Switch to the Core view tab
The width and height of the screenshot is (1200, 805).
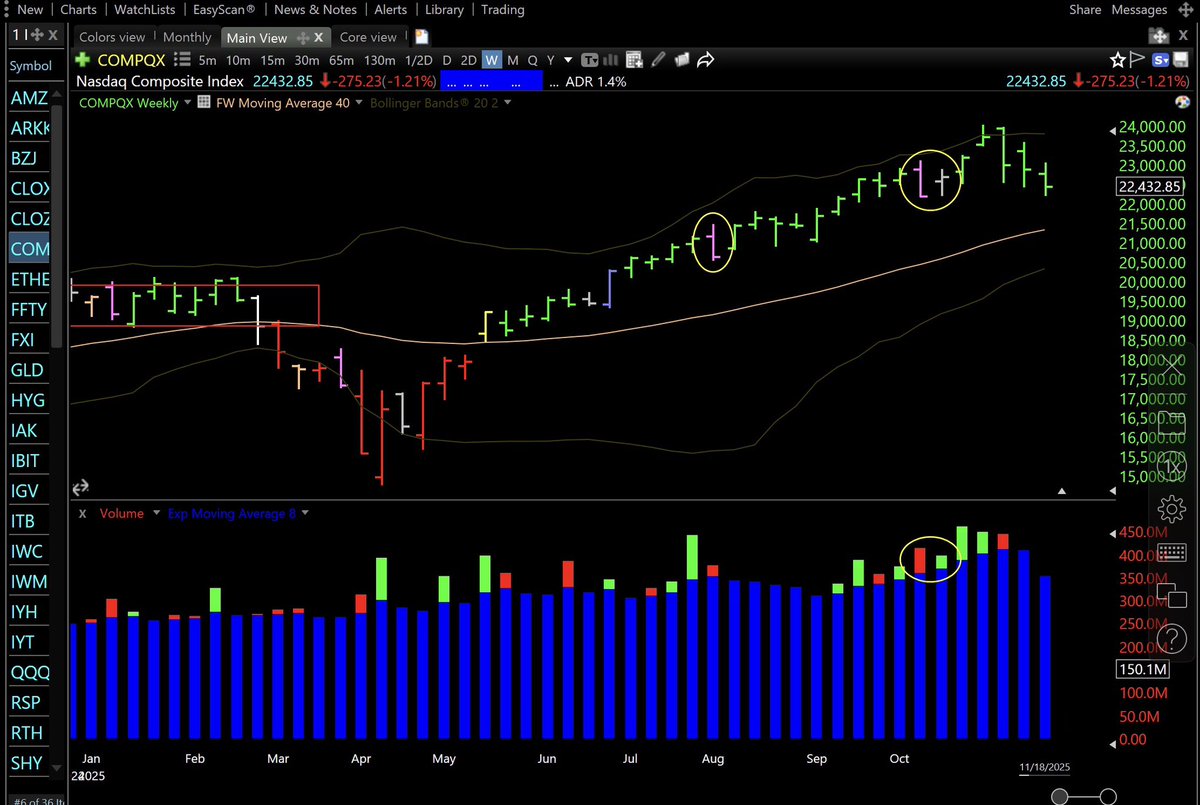pyautogui.click(x=366, y=36)
